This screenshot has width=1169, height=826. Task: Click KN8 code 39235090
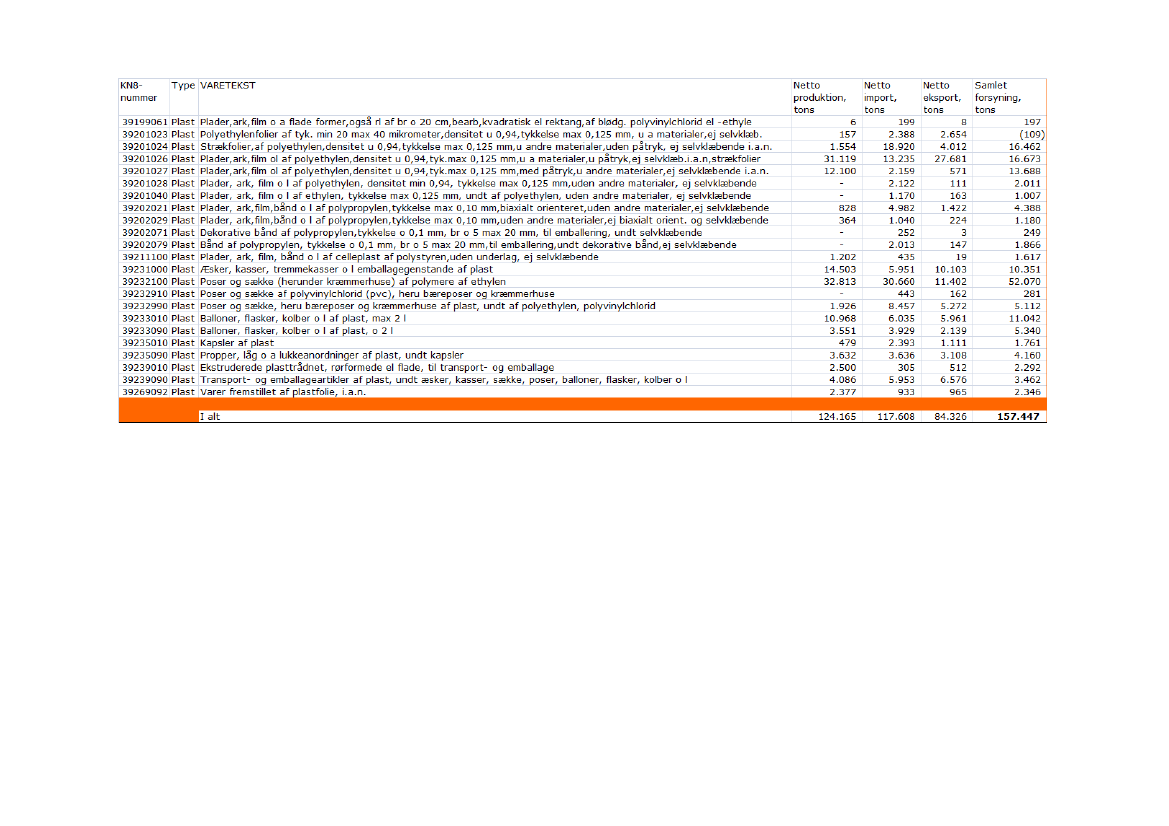pyautogui.click(x=145, y=356)
